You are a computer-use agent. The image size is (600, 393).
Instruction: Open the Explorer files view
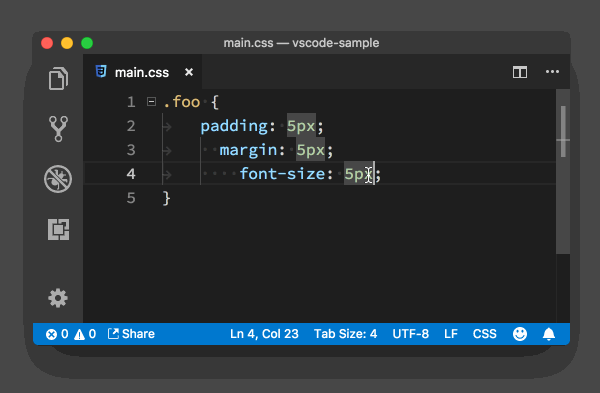pyautogui.click(x=58, y=78)
